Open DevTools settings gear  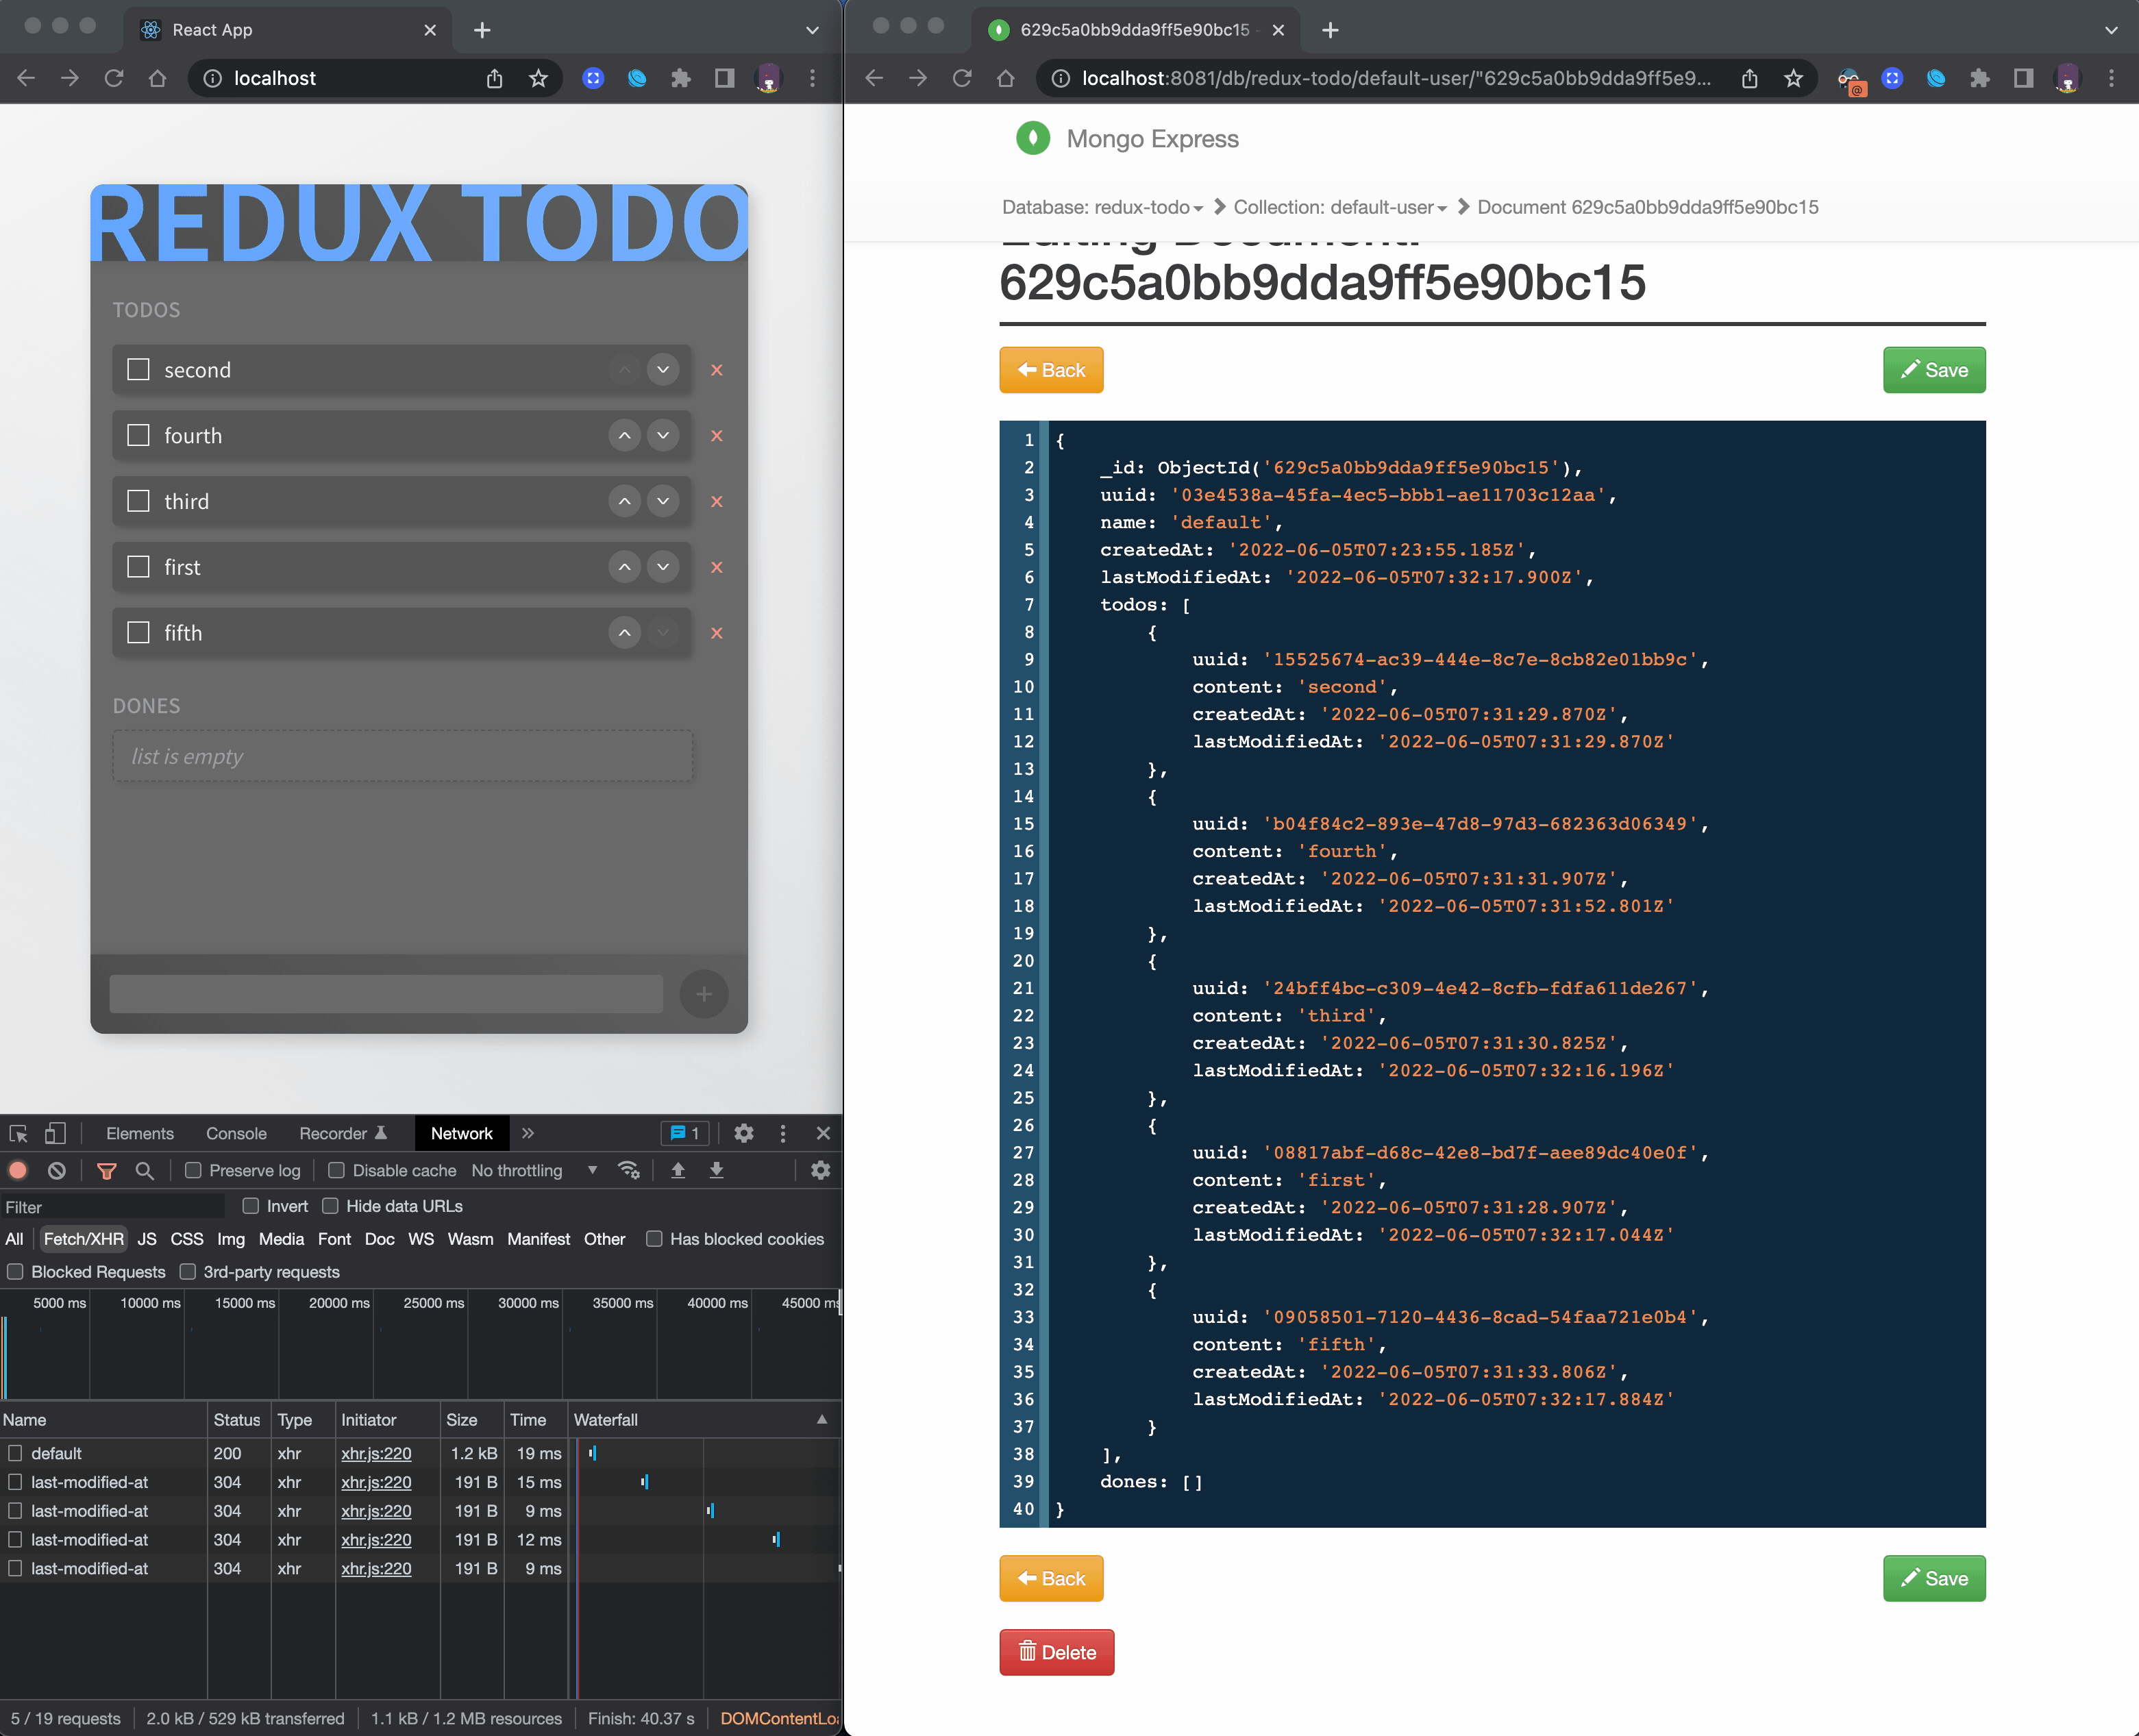[743, 1133]
